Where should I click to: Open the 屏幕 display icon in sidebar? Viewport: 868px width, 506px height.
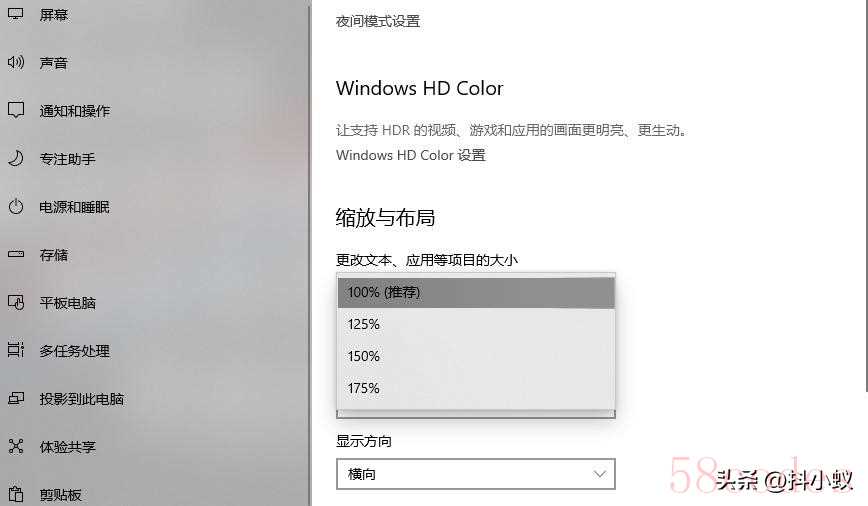[16, 13]
